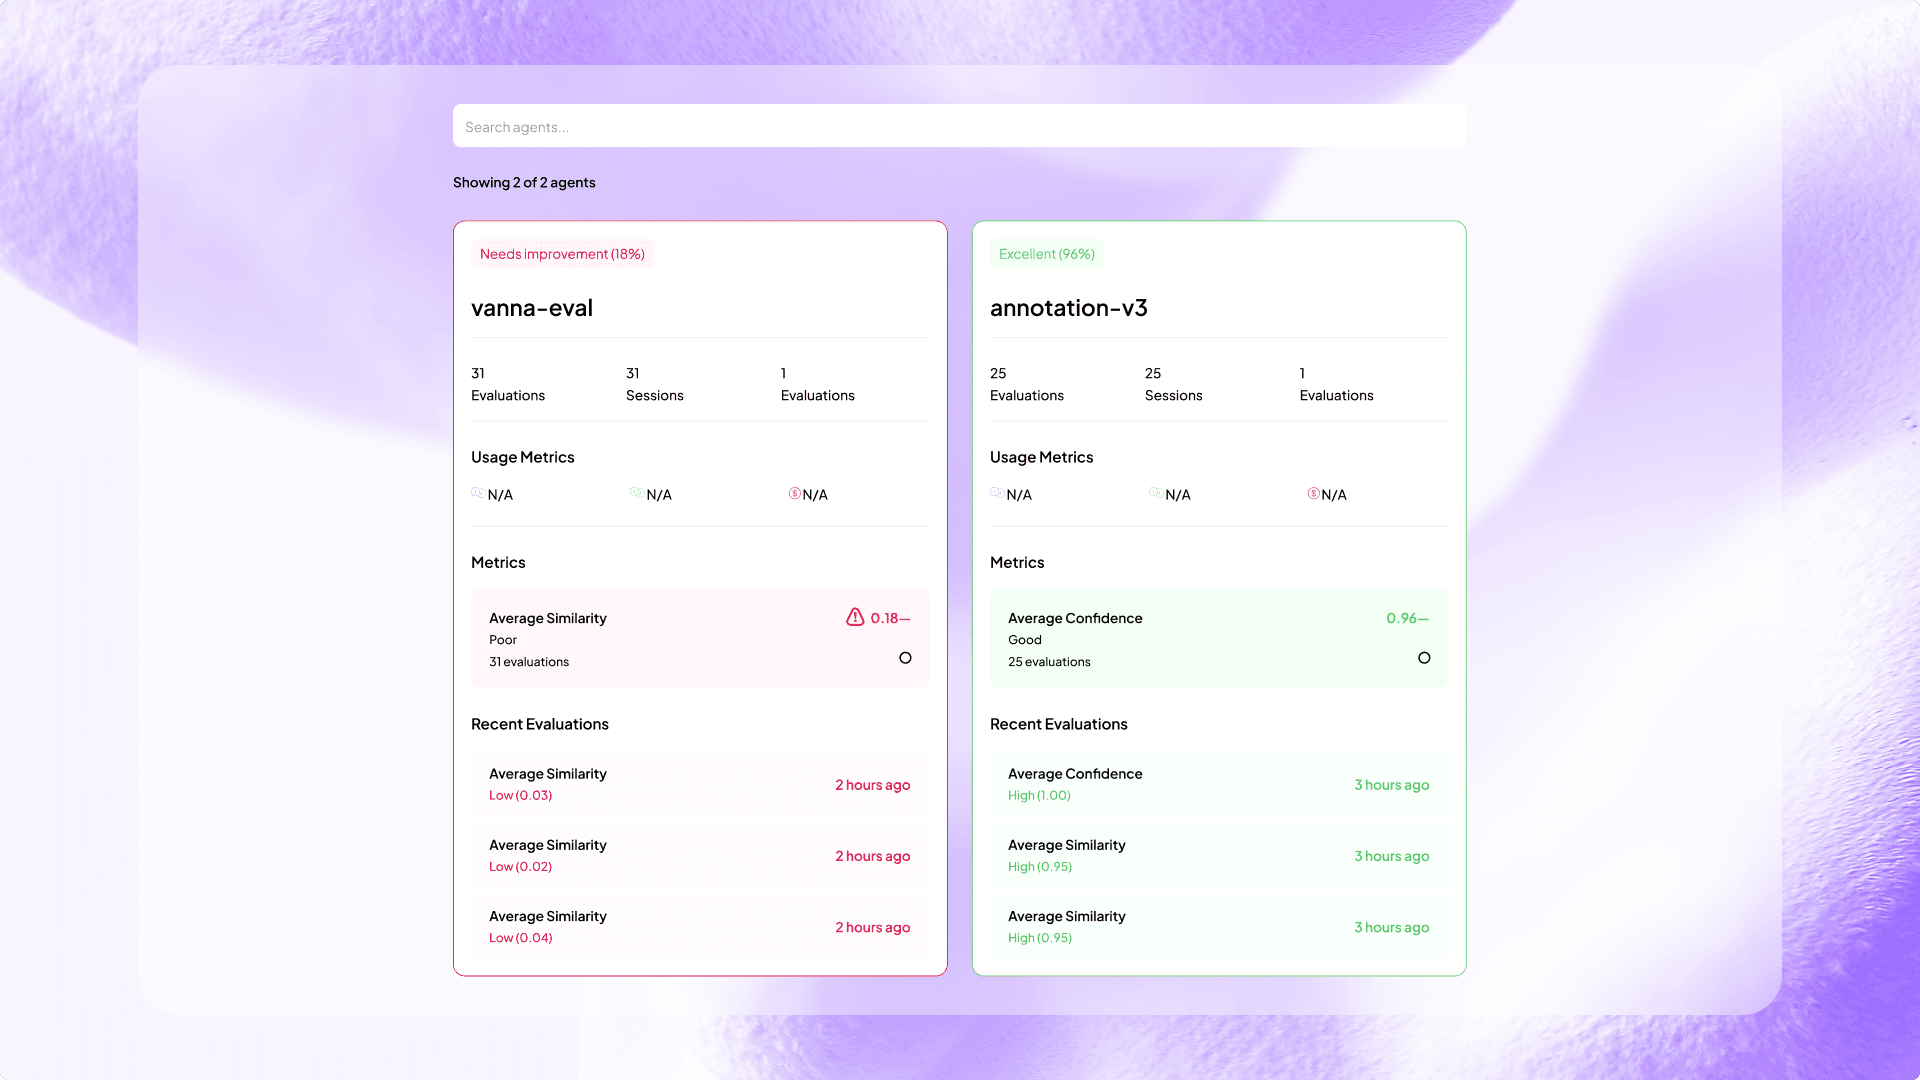
Task: Click the purple token icon in vanna-eval usage
Action: coord(478,492)
